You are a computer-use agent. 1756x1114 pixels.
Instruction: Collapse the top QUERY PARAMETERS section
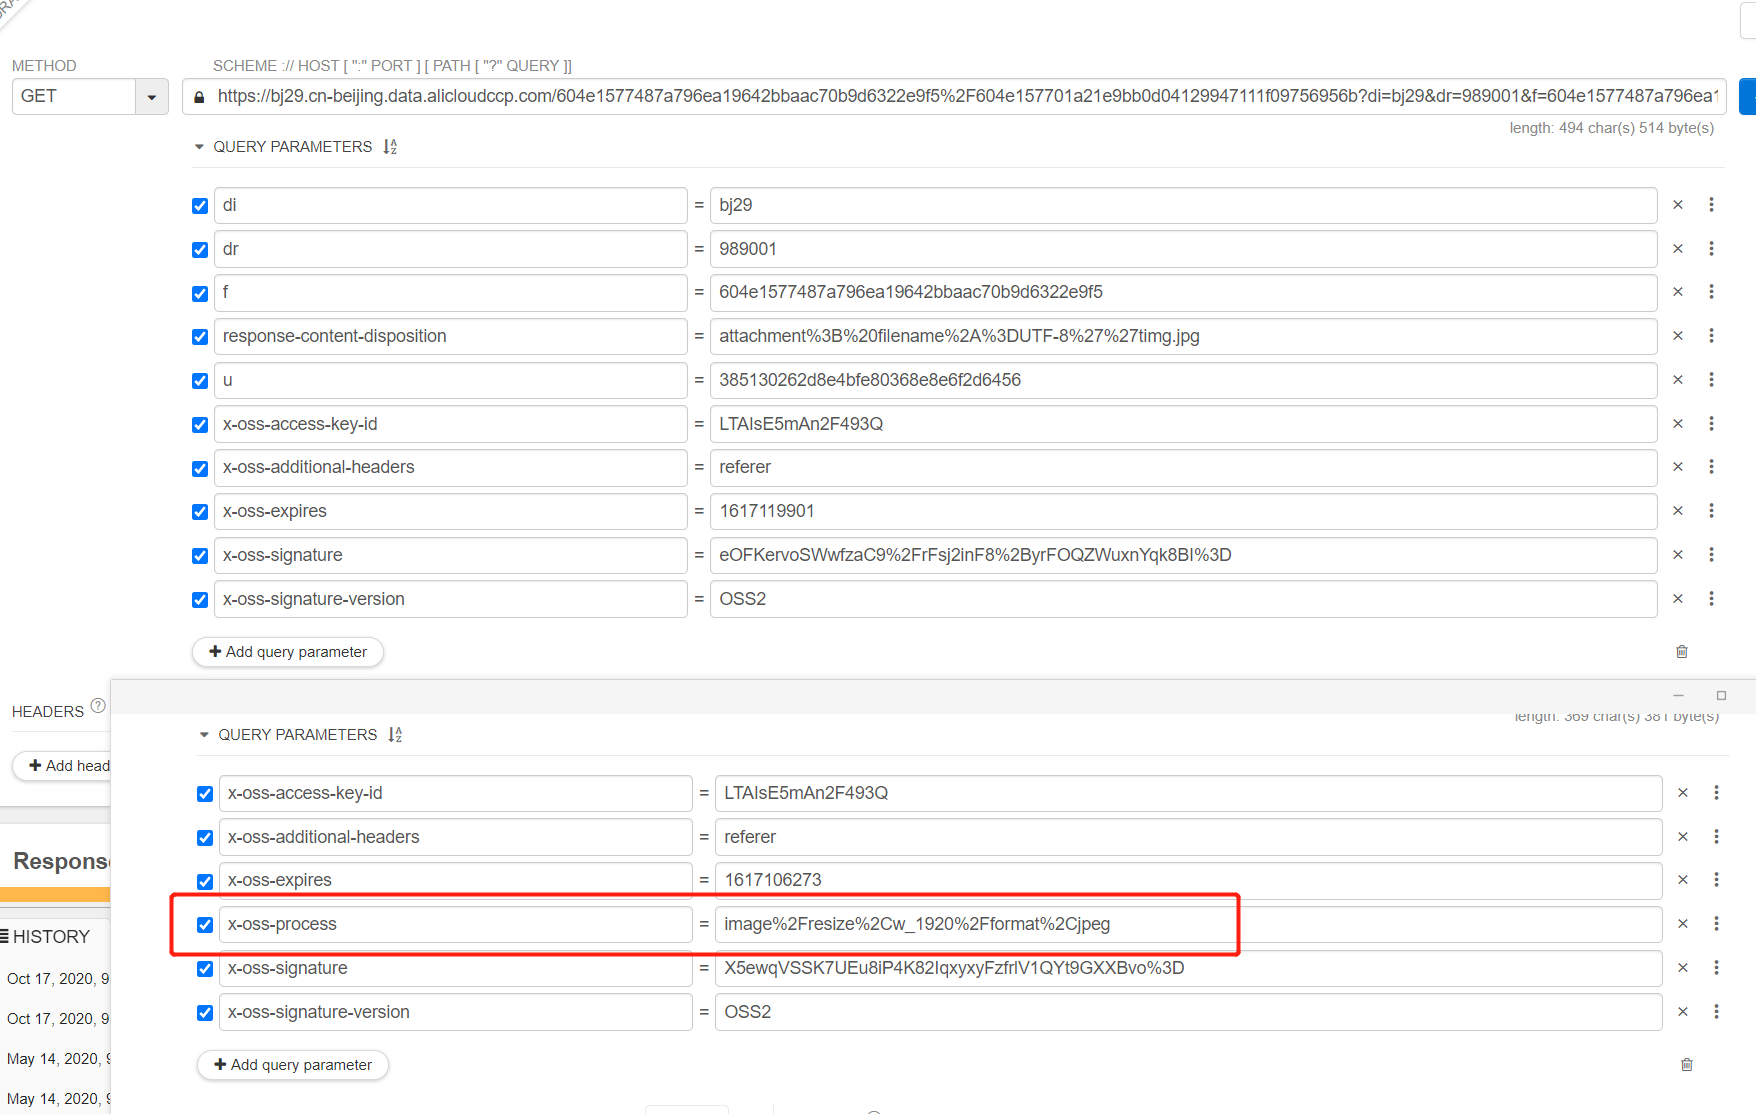[199, 146]
